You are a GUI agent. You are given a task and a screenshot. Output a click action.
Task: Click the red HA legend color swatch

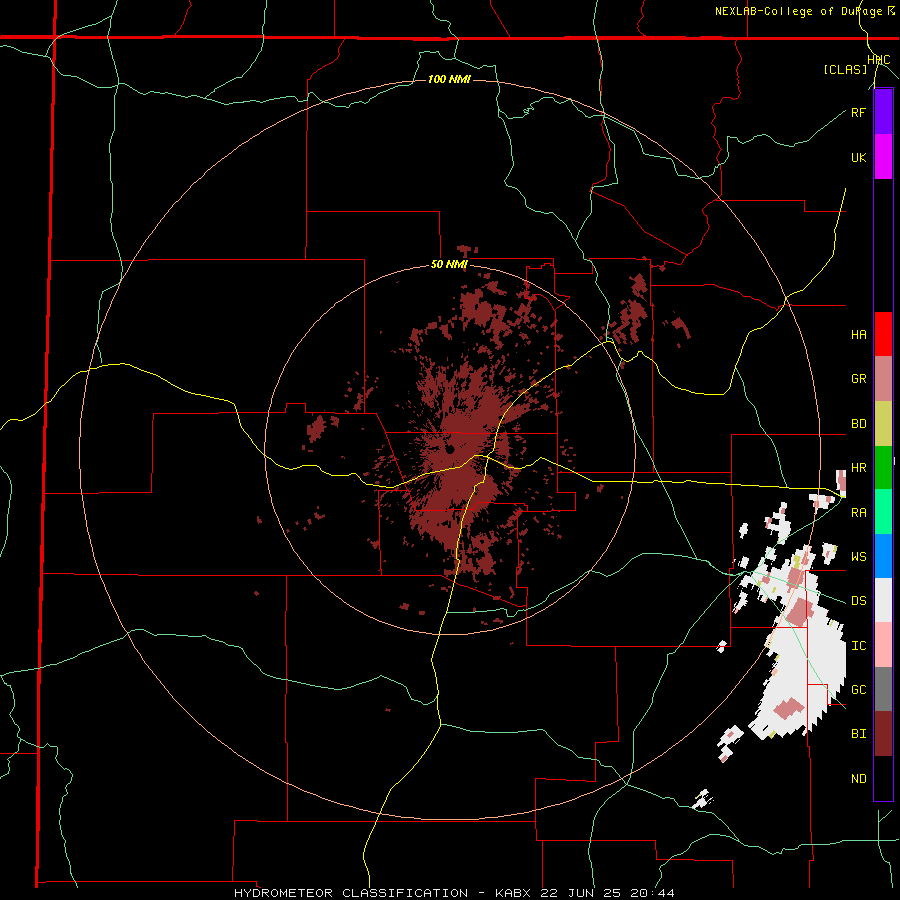[883, 334]
